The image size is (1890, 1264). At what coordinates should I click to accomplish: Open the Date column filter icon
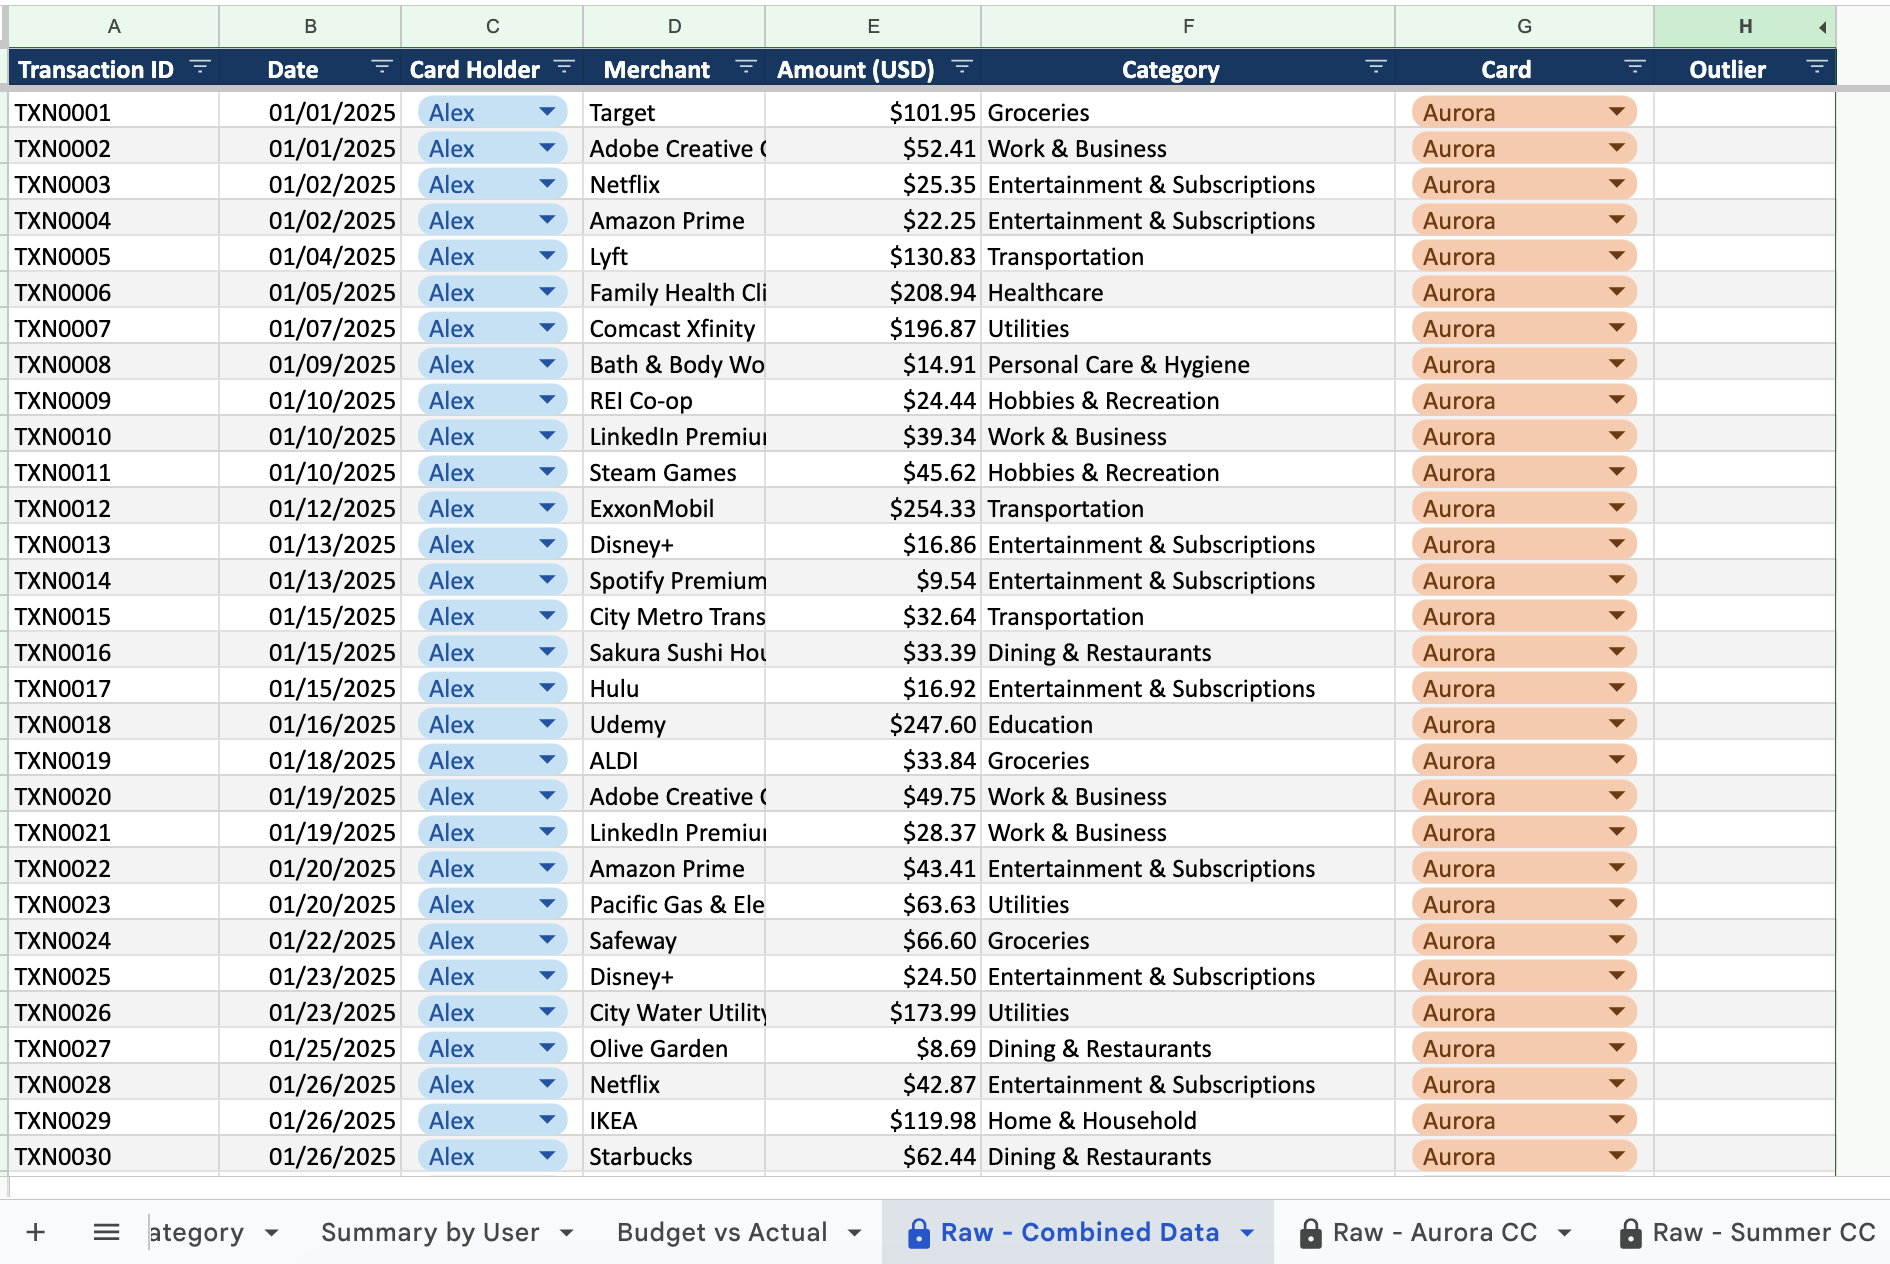[381, 68]
